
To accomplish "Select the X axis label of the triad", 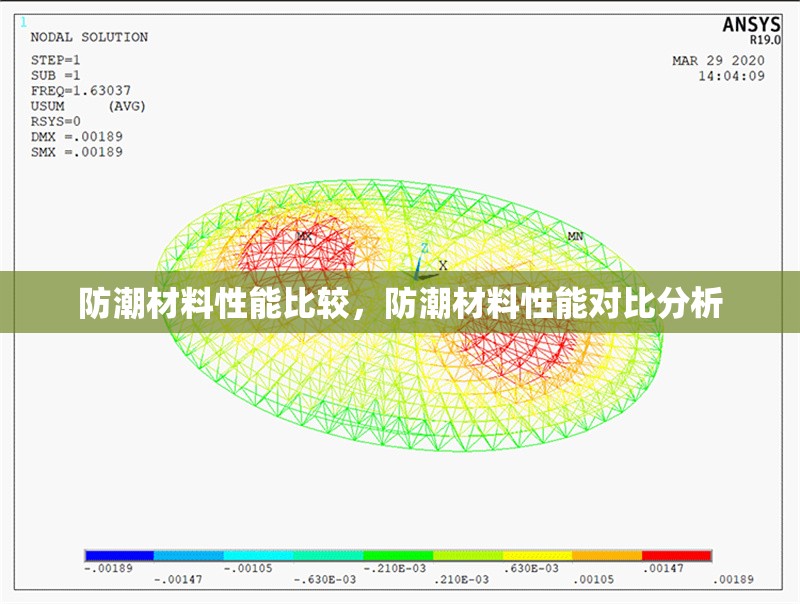I will click(x=442, y=264).
